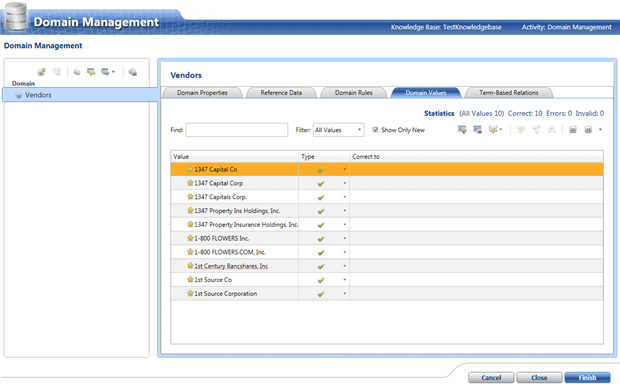Click the Speller icon left of the dotted separator
Screen dimensions: 620x386
(552, 130)
